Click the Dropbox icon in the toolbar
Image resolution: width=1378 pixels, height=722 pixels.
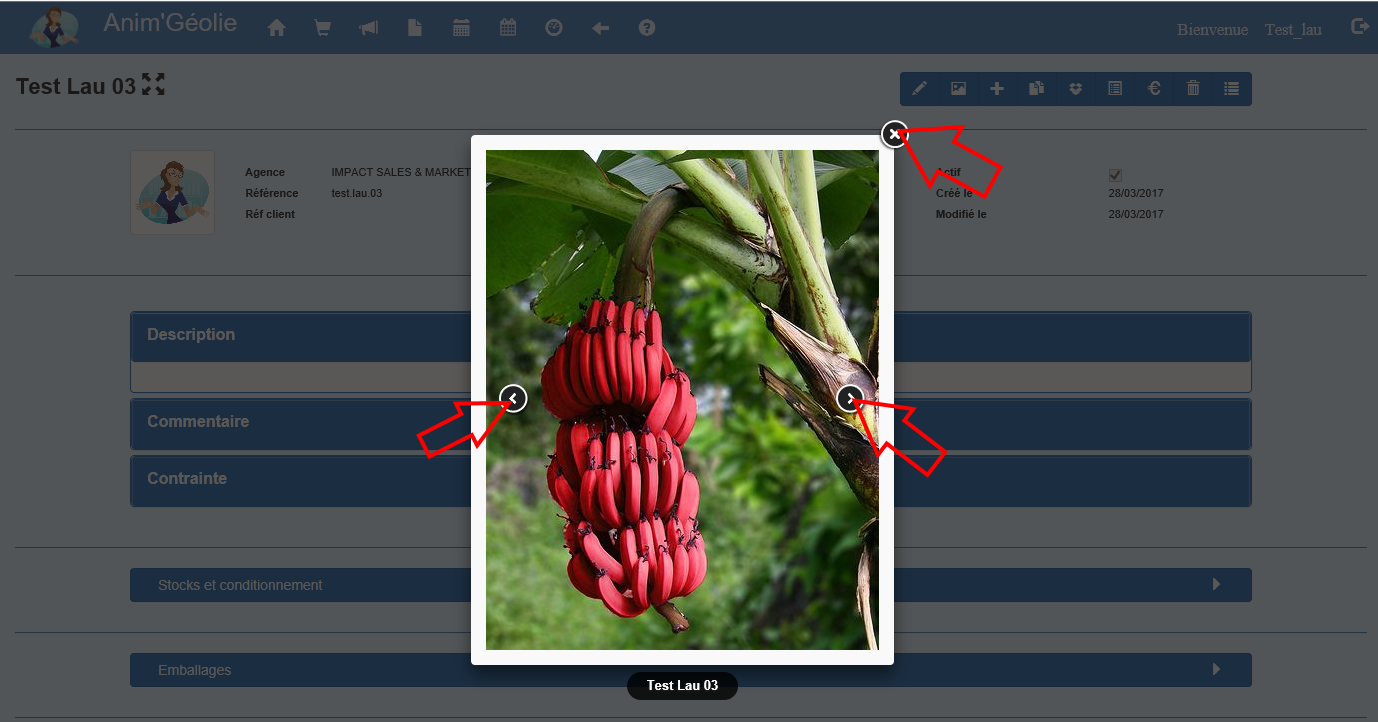click(x=1075, y=89)
